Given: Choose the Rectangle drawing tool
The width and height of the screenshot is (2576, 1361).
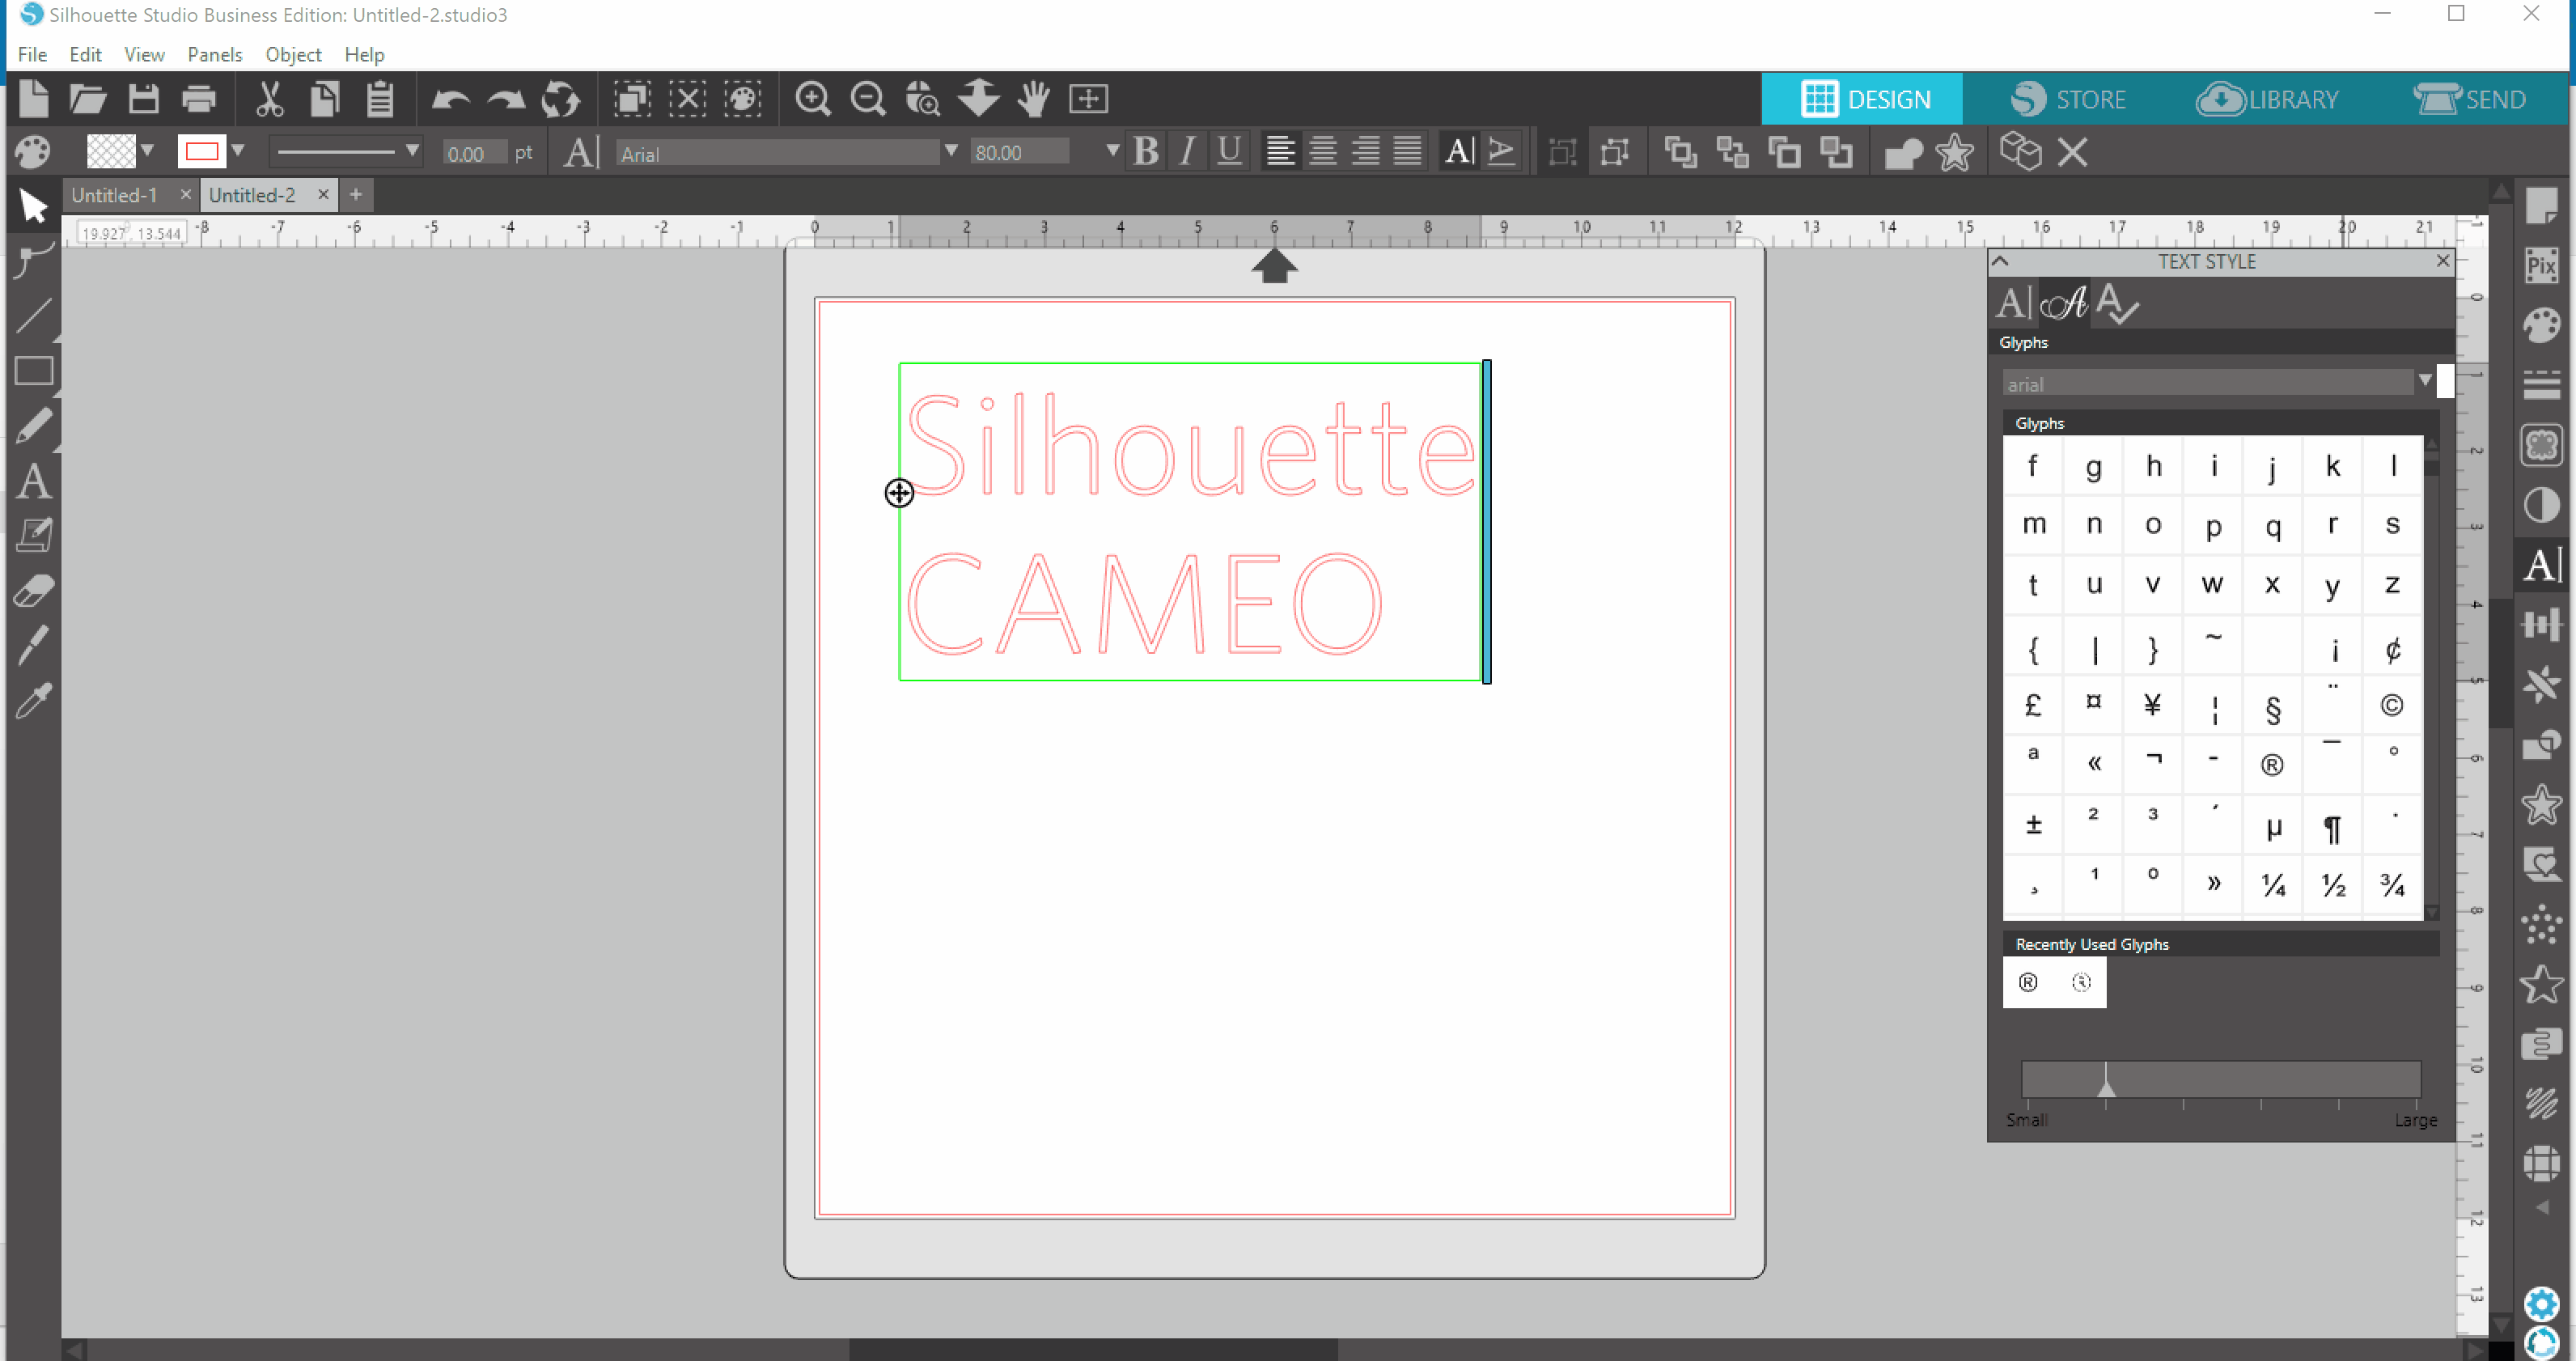Looking at the screenshot, I should coord(33,371).
